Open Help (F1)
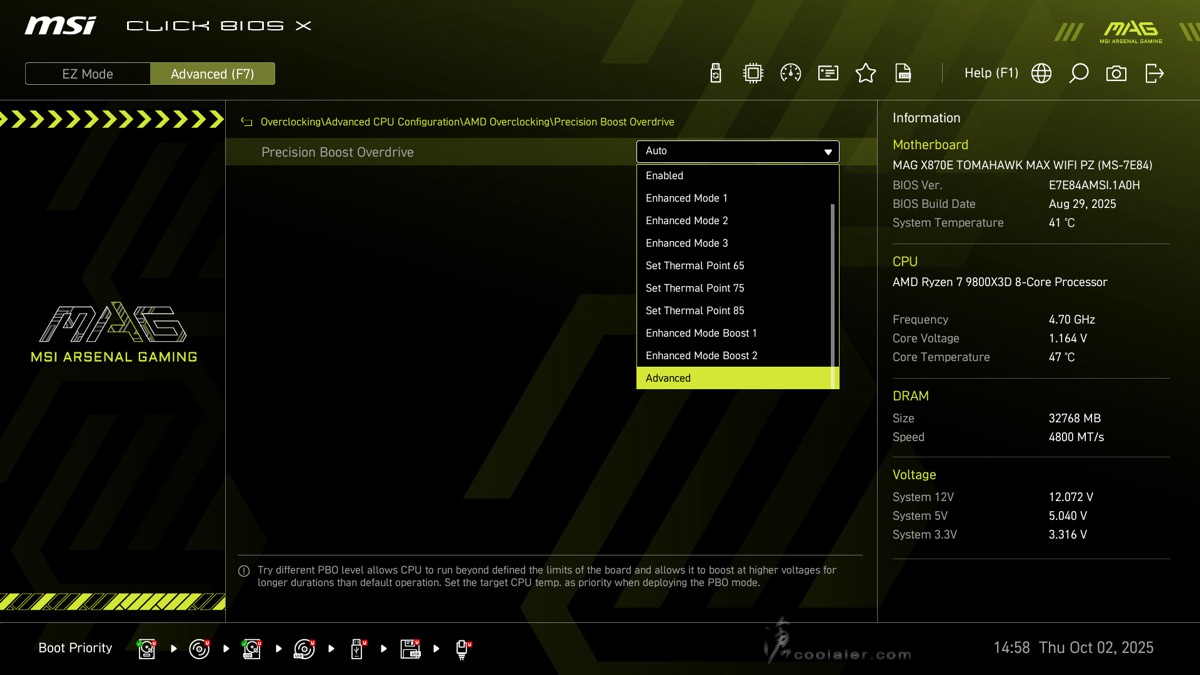Image resolution: width=1200 pixels, height=675 pixels. pos(991,73)
